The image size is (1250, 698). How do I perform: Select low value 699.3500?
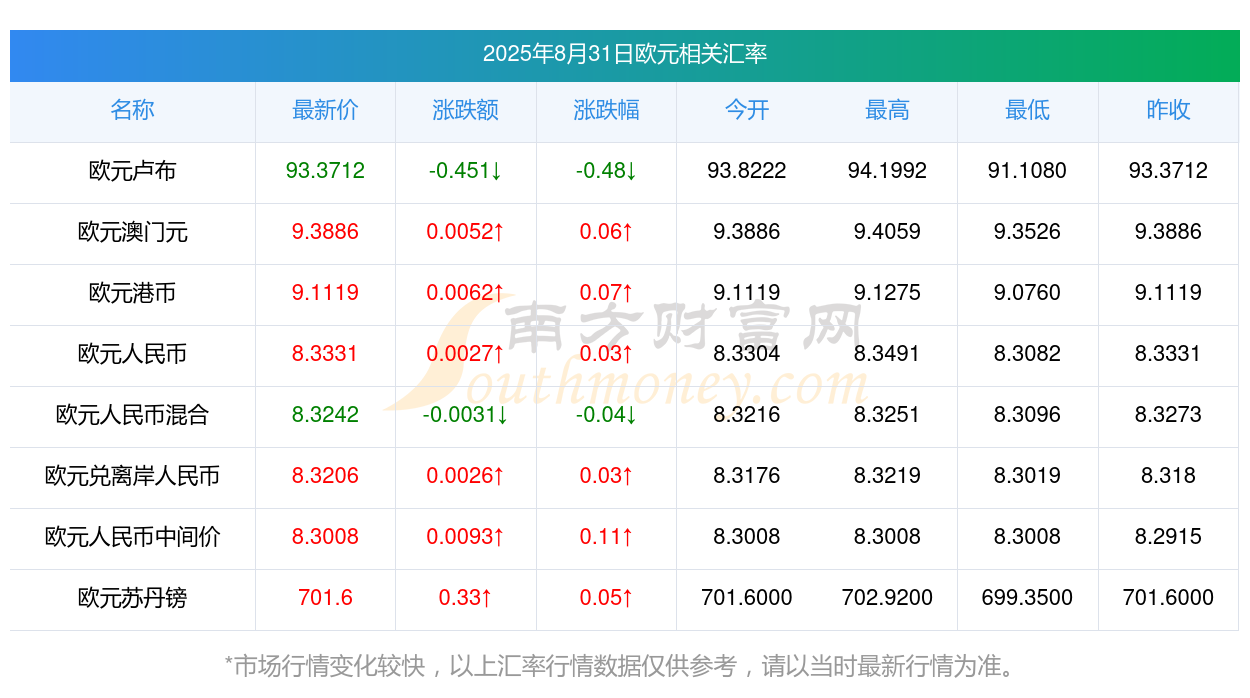pyautogui.click(x=1028, y=598)
